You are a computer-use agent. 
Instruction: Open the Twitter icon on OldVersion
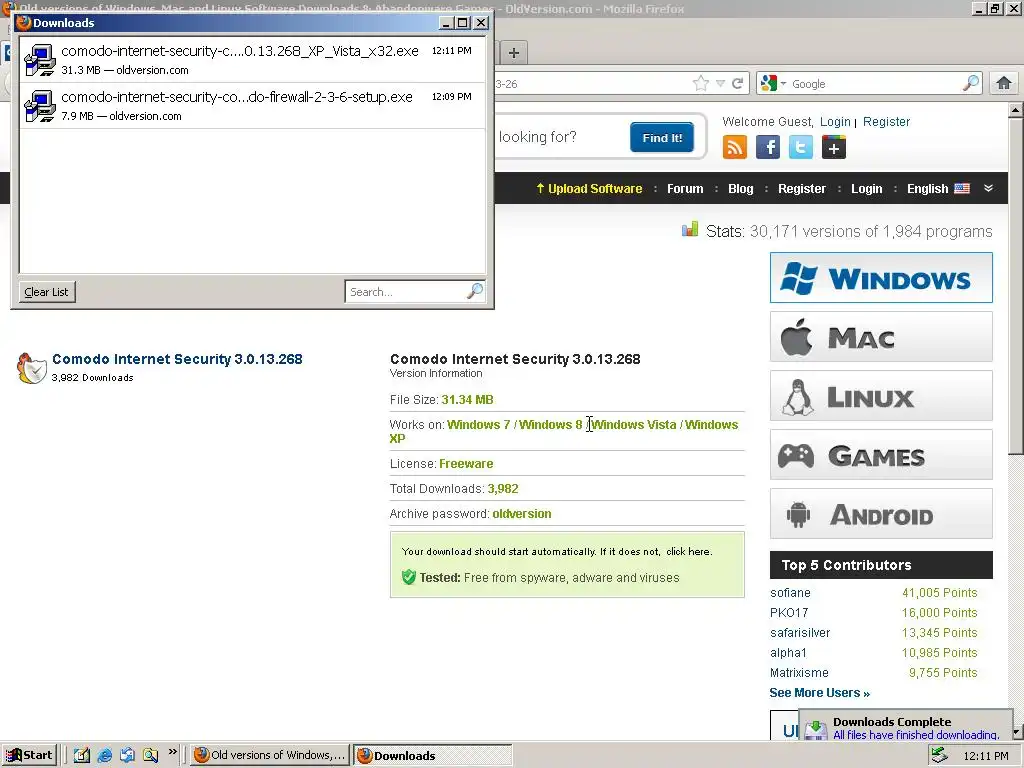(x=801, y=147)
